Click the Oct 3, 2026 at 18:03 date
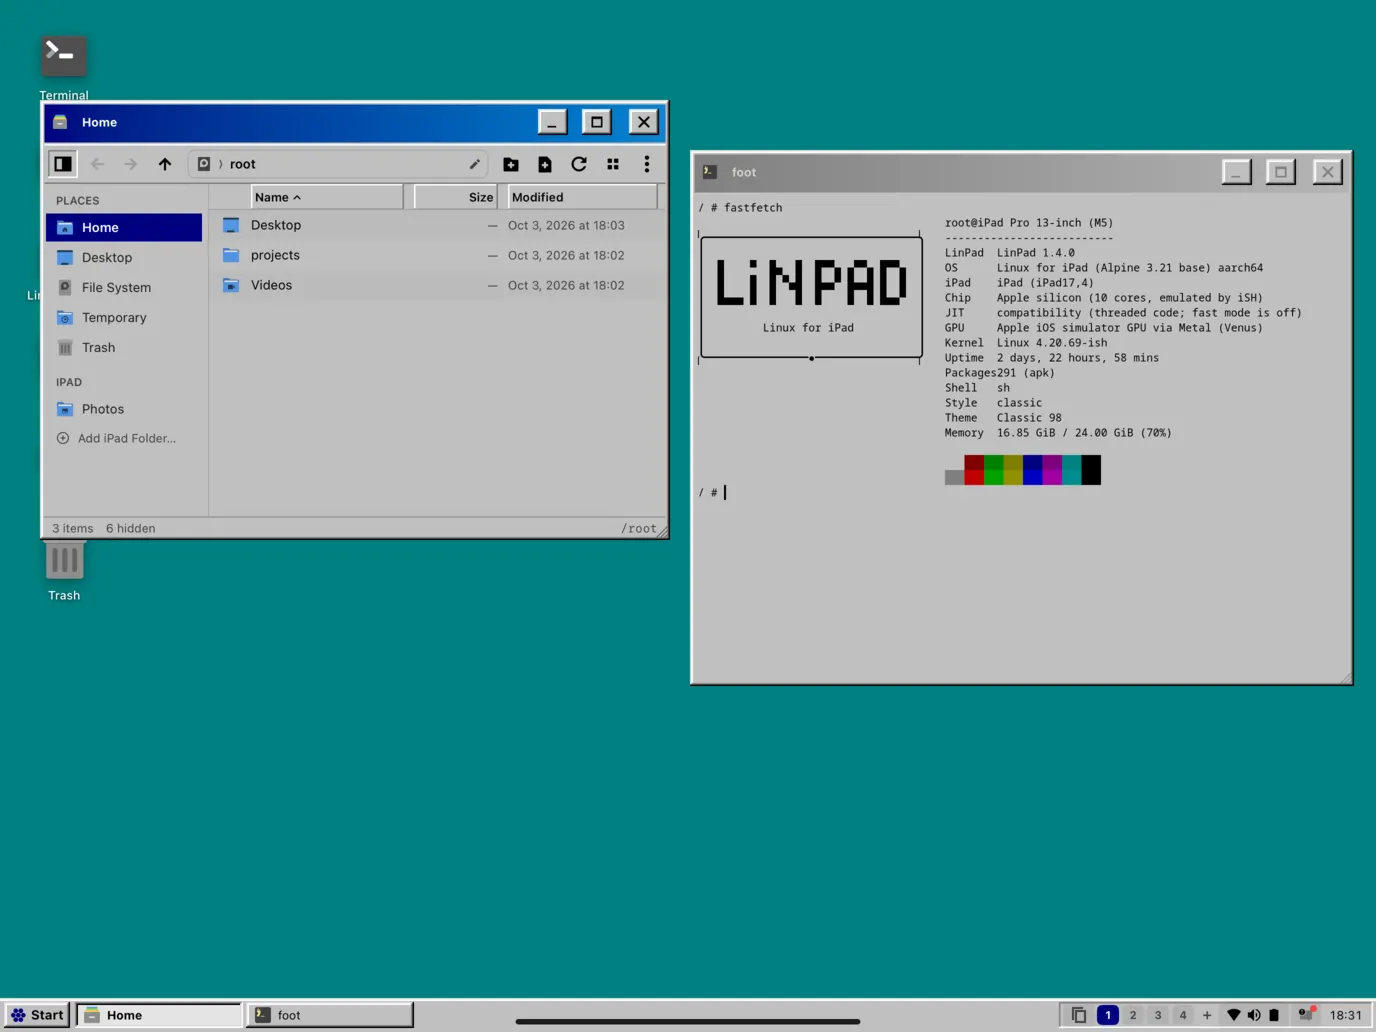The width and height of the screenshot is (1376, 1032). pyautogui.click(x=566, y=225)
